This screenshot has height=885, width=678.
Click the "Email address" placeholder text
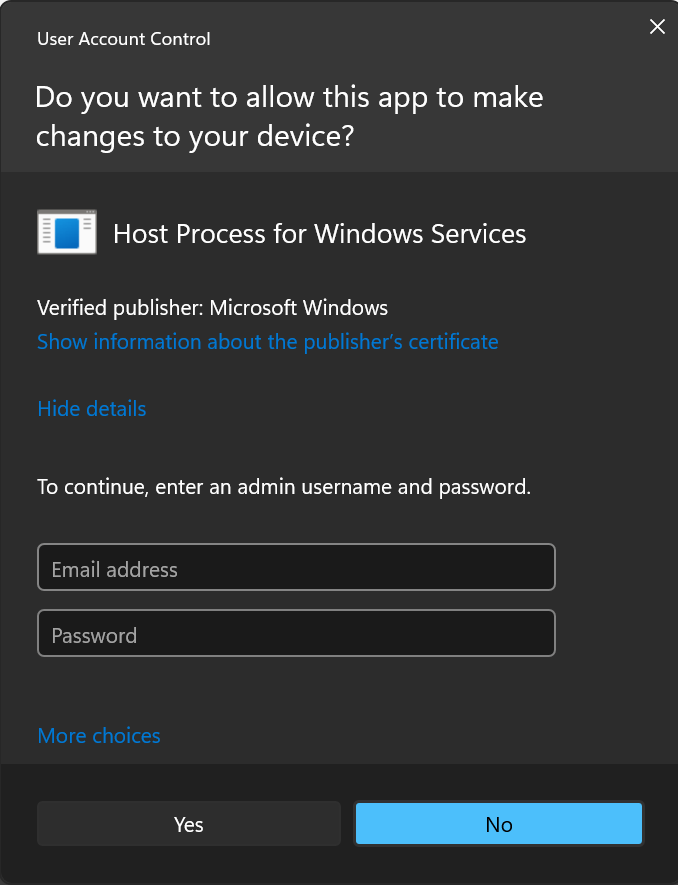point(115,570)
